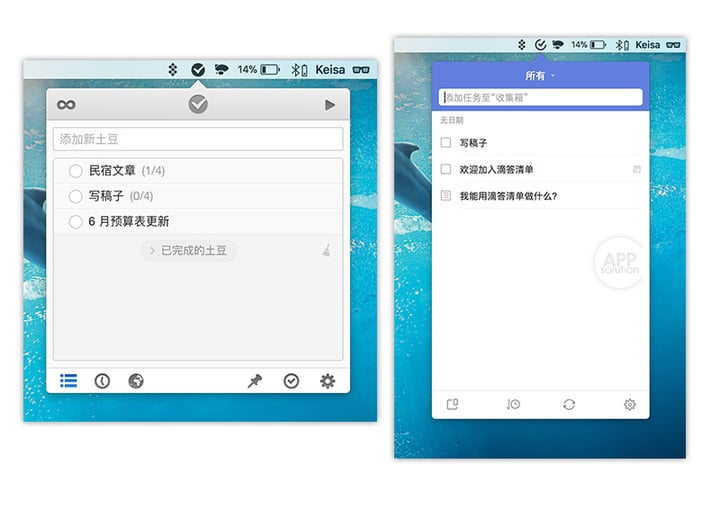Click the hat-shaped icon in right menu bar
720x509 pixels.
pyautogui.click(x=558, y=45)
